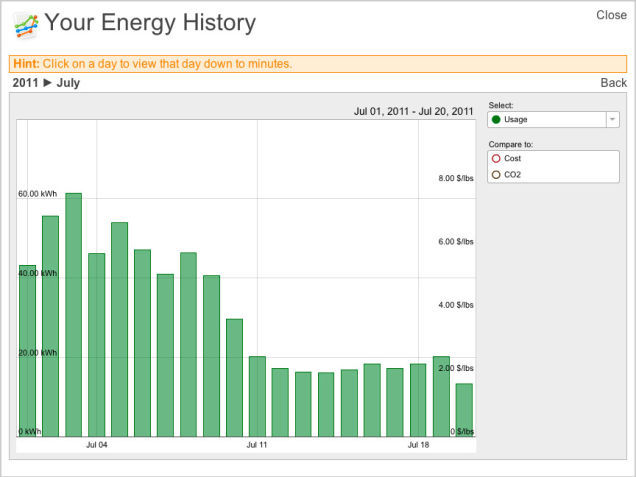Click the dropdown arrow beside Usage
Viewport: 636px width, 477px height.
pyautogui.click(x=611, y=120)
